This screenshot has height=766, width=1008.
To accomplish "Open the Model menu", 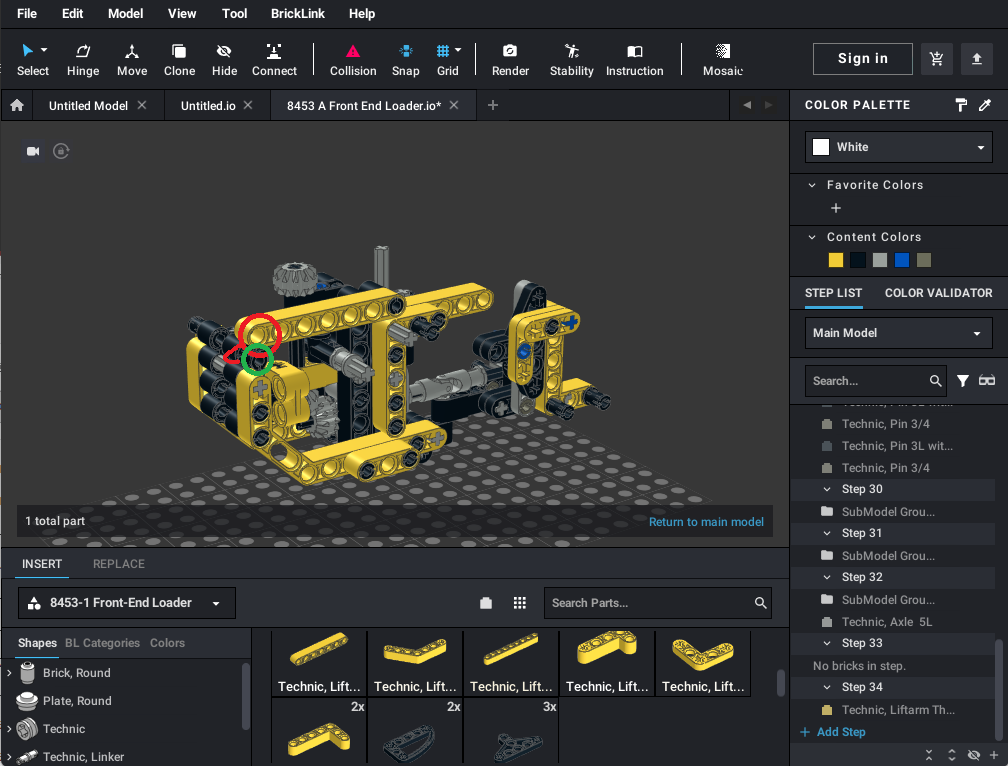I will coord(125,13).
